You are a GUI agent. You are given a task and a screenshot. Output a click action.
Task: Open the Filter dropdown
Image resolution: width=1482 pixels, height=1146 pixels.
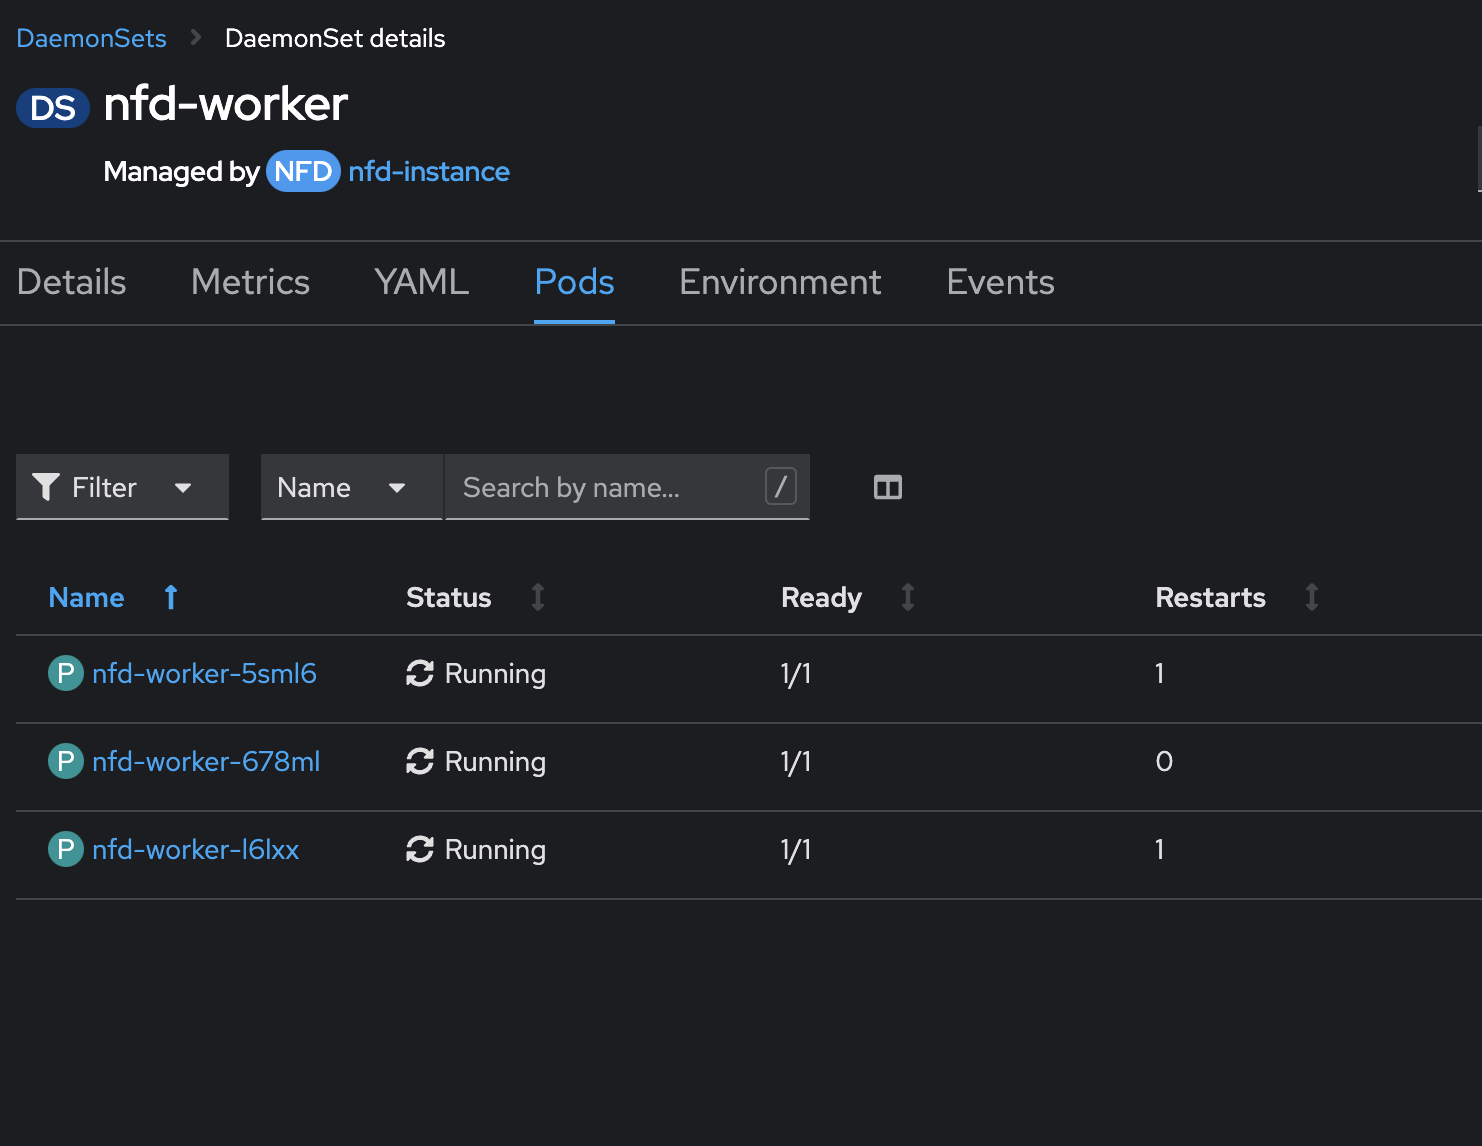(x=122, y=487)
